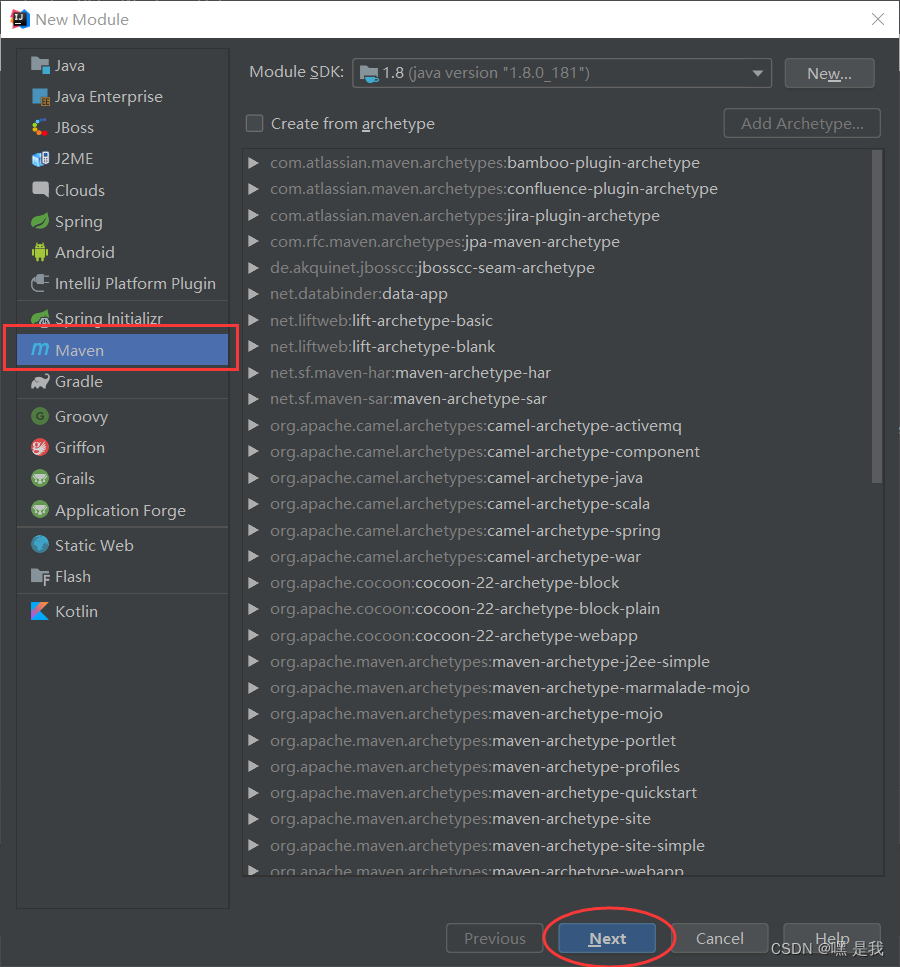Viewport: 900px width, 967px height.
Task: Click the archetype list vertical scrollbar
Action: pyautogui.click(x=877, y=316)
